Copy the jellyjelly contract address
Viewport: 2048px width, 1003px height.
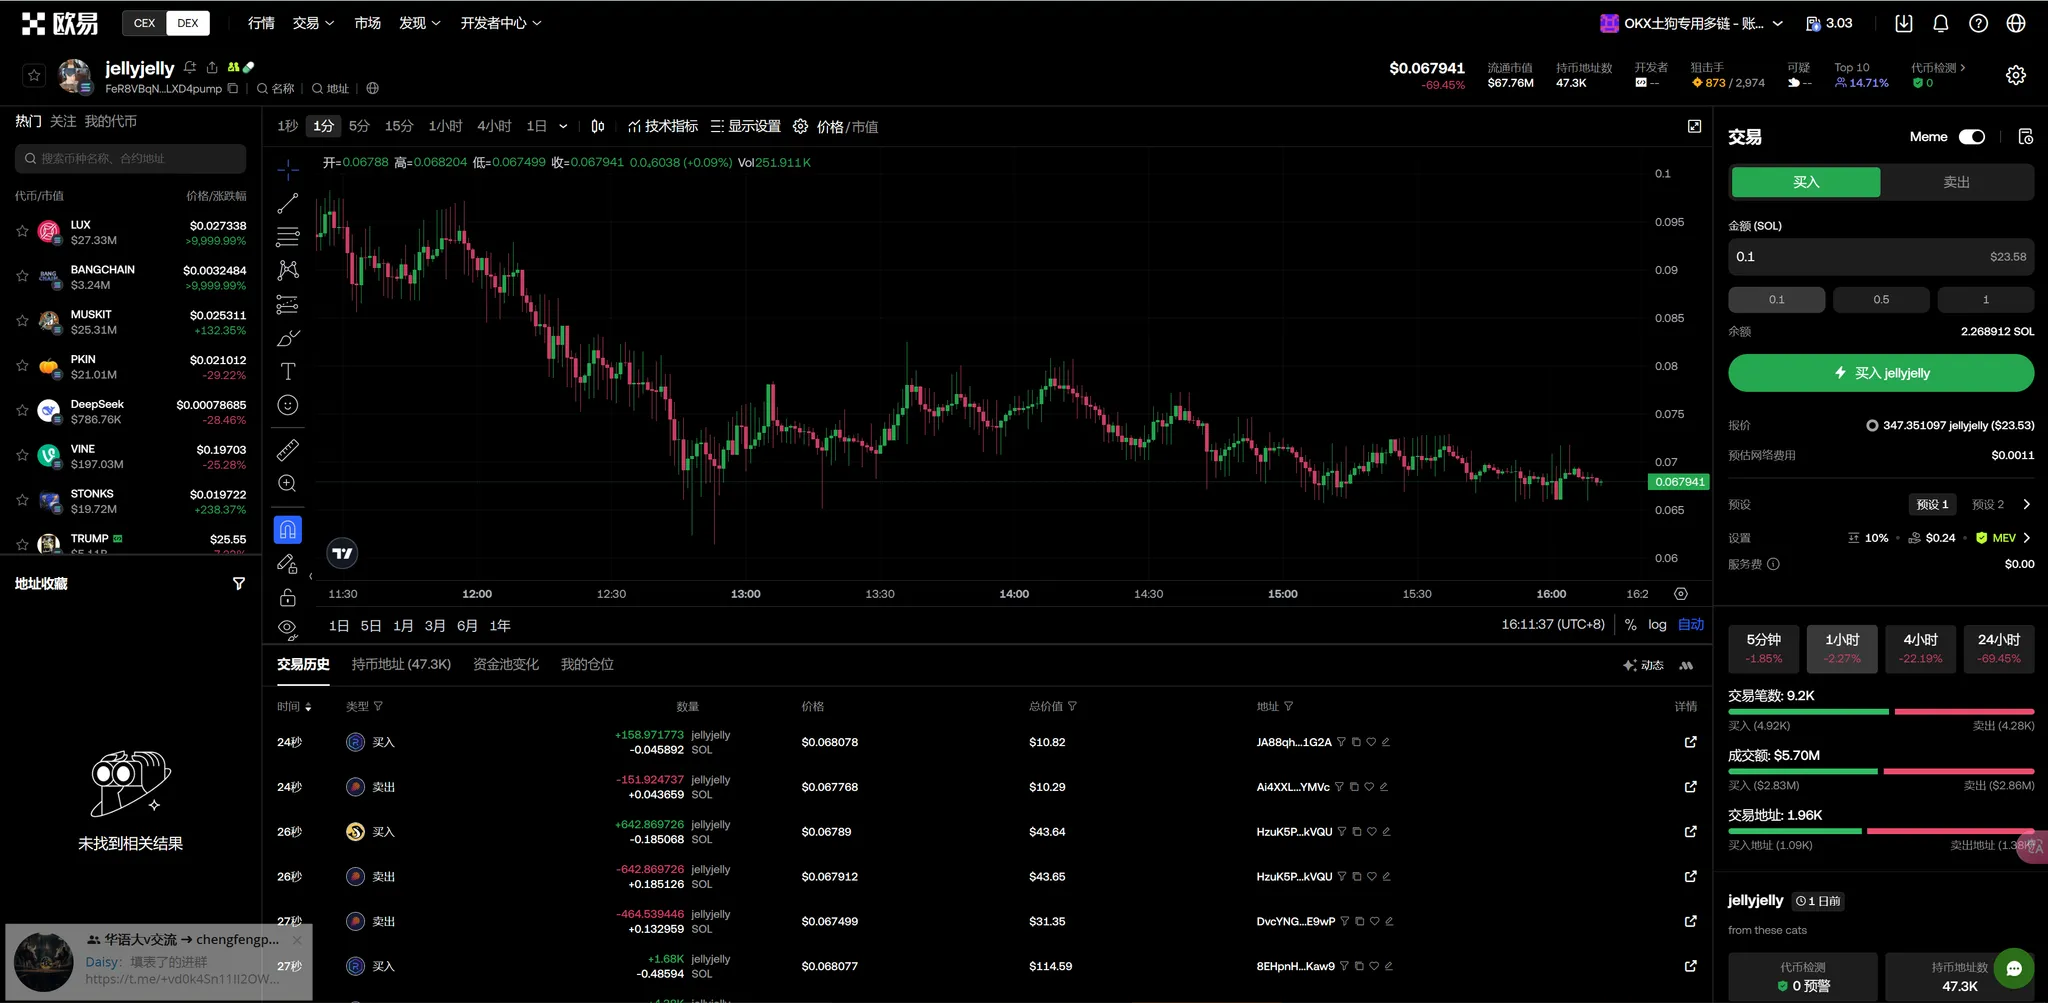pos(233,88)
